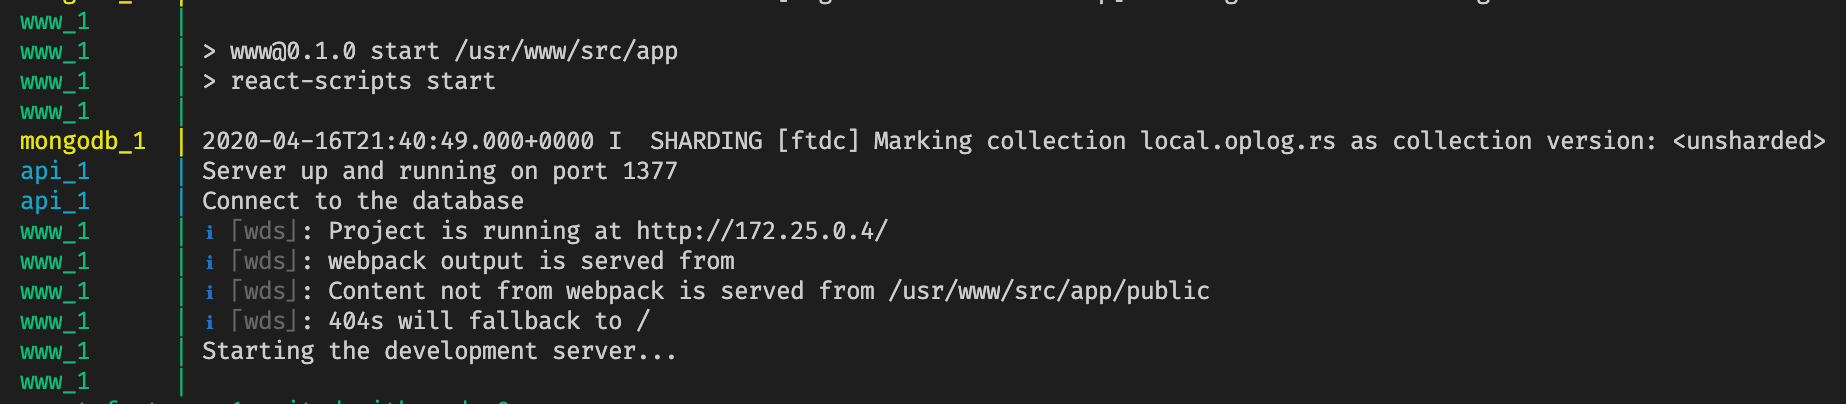
Task: Click api_1 label beside "Server up and running"
Action: click(x=55, y=171)
